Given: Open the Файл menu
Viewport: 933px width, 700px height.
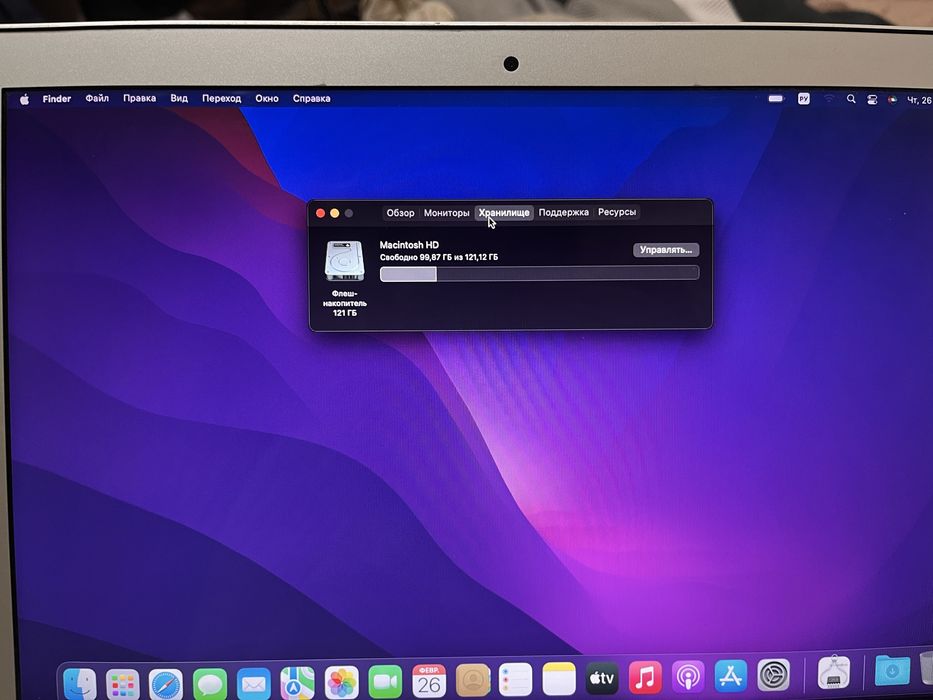Looking at the screenshot, I should tap(97, 98).
